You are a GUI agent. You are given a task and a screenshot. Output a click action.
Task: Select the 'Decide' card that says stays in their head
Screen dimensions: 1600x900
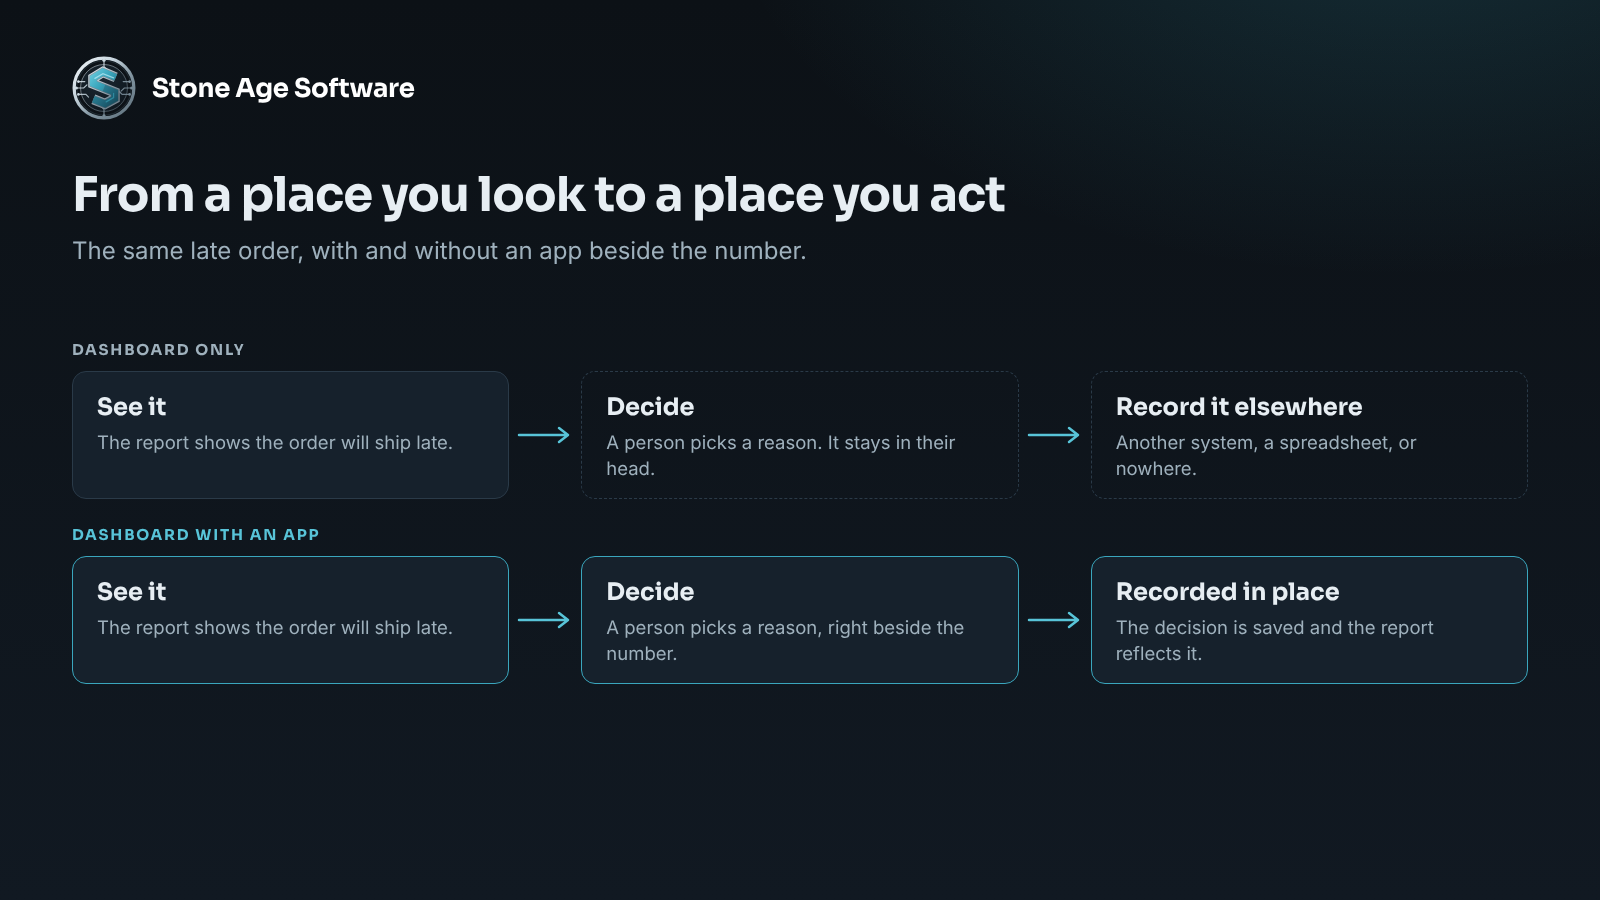coord(800,435)
